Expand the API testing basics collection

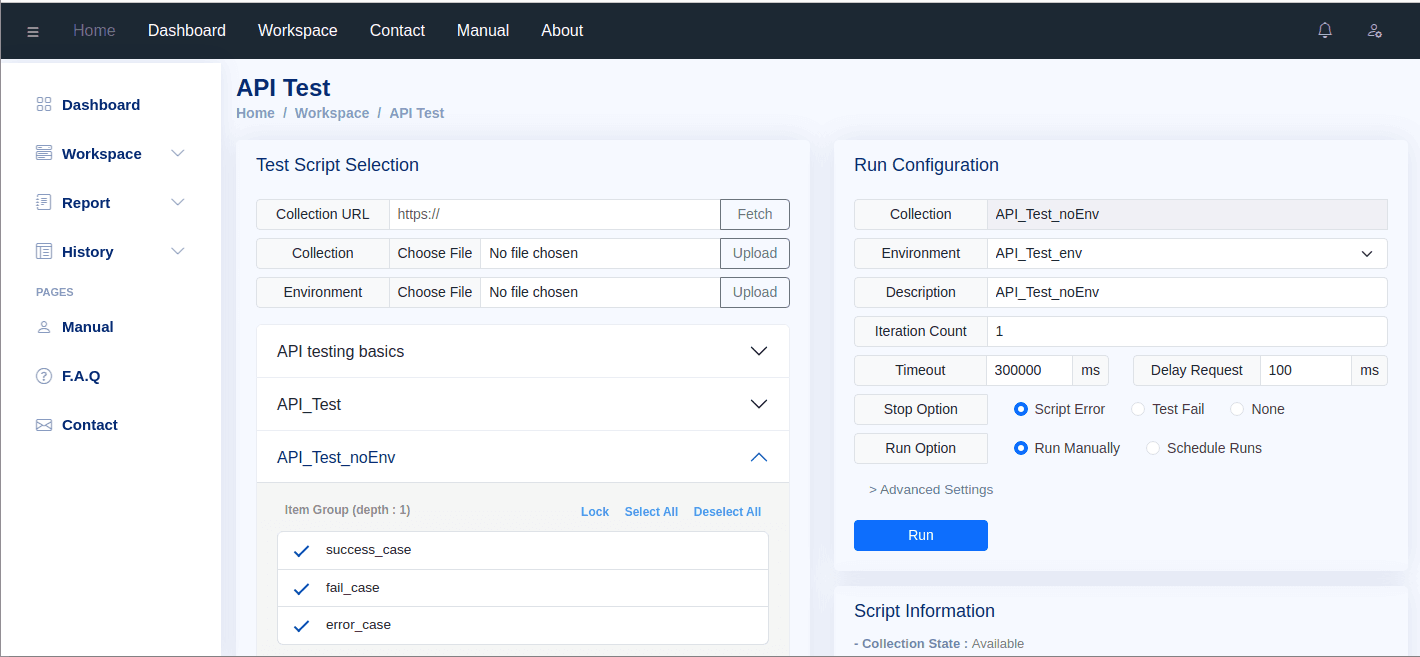coord(758,351)
